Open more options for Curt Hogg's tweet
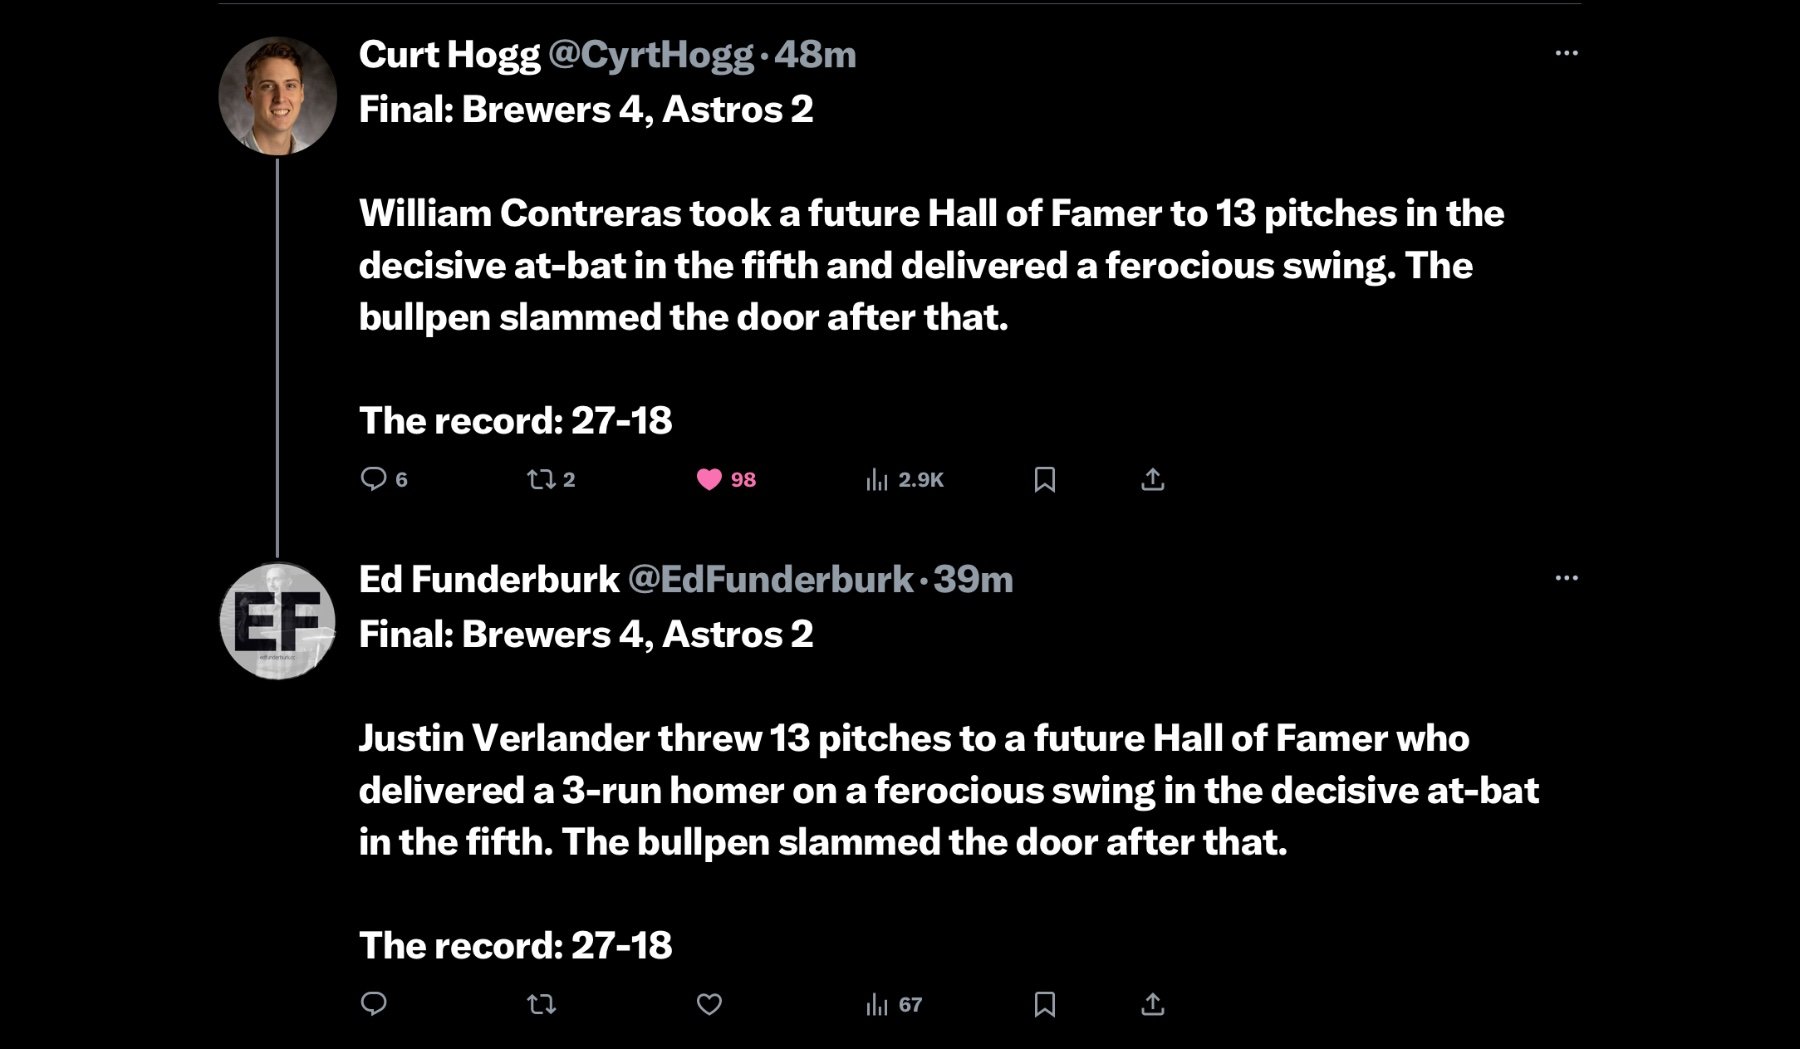1800x1049 pixels. pyautogui.click(x=1566, y=53)
